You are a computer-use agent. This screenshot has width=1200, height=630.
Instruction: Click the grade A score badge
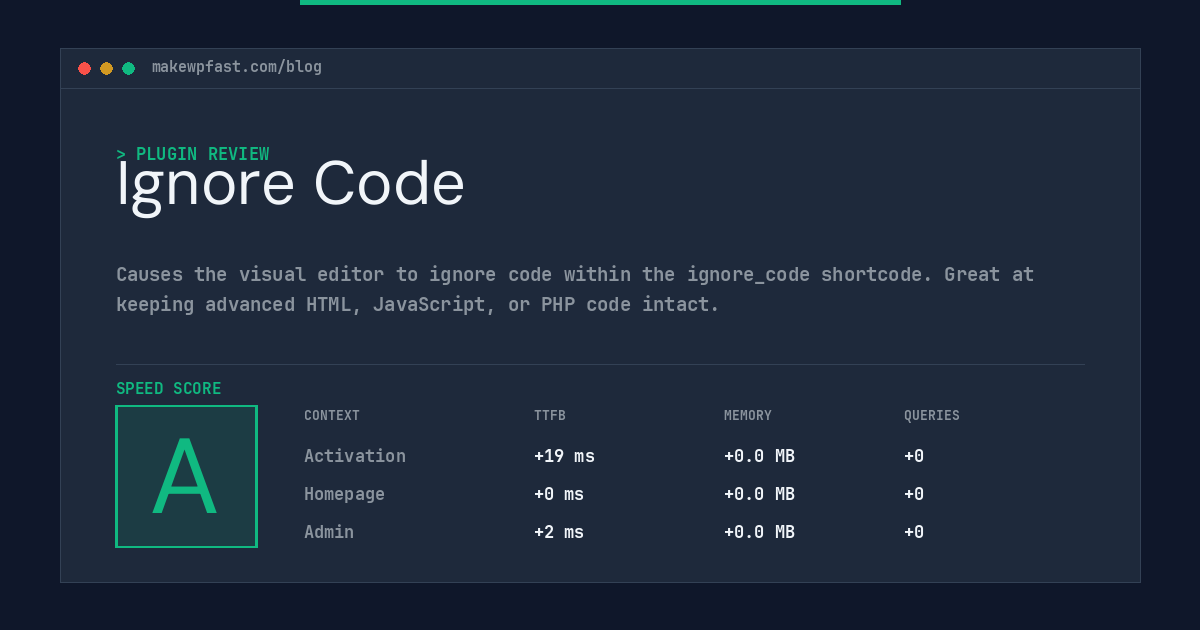pos(186,476)
